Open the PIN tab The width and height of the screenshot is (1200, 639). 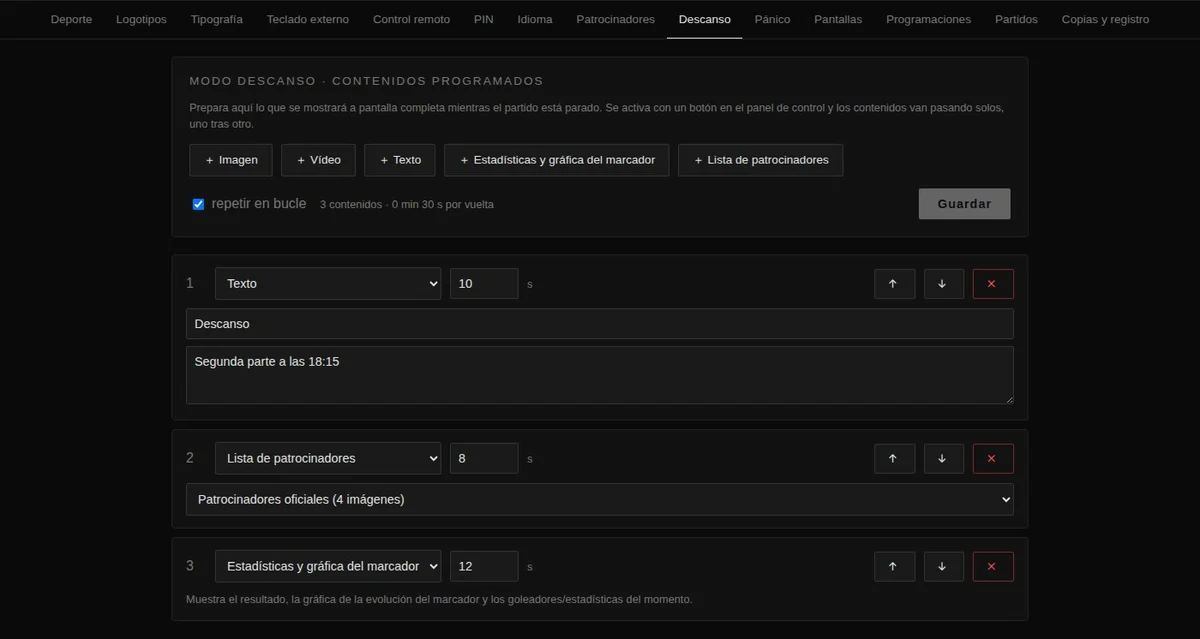tap(484, 19)
